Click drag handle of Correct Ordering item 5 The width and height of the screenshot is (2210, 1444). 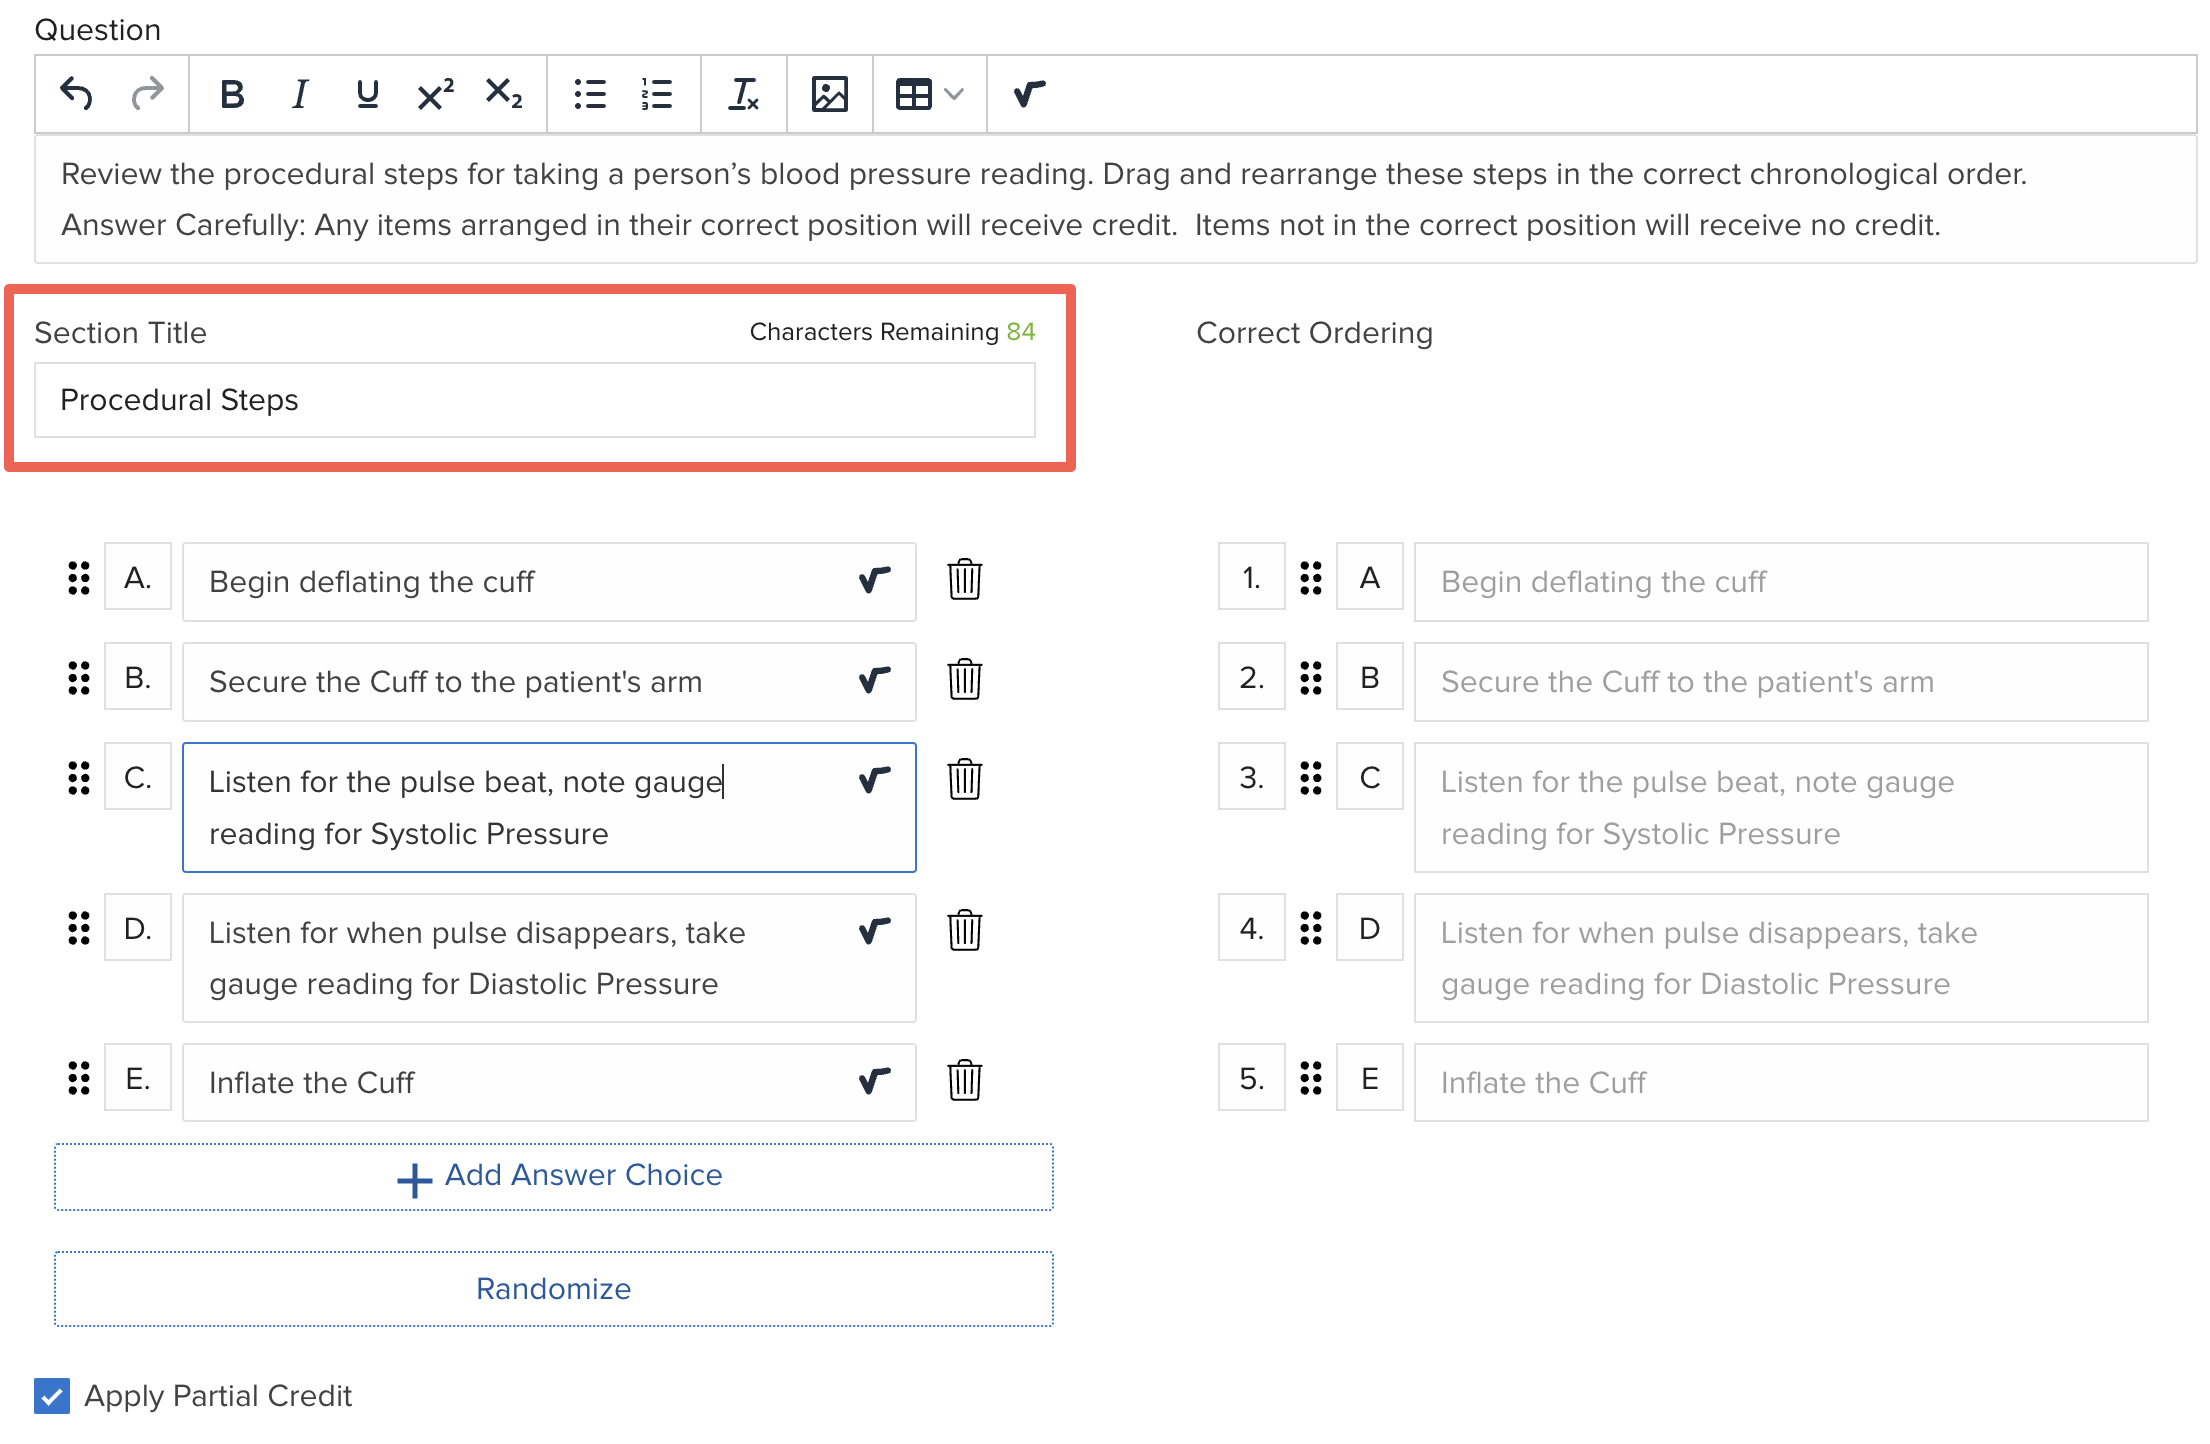1311,1078
